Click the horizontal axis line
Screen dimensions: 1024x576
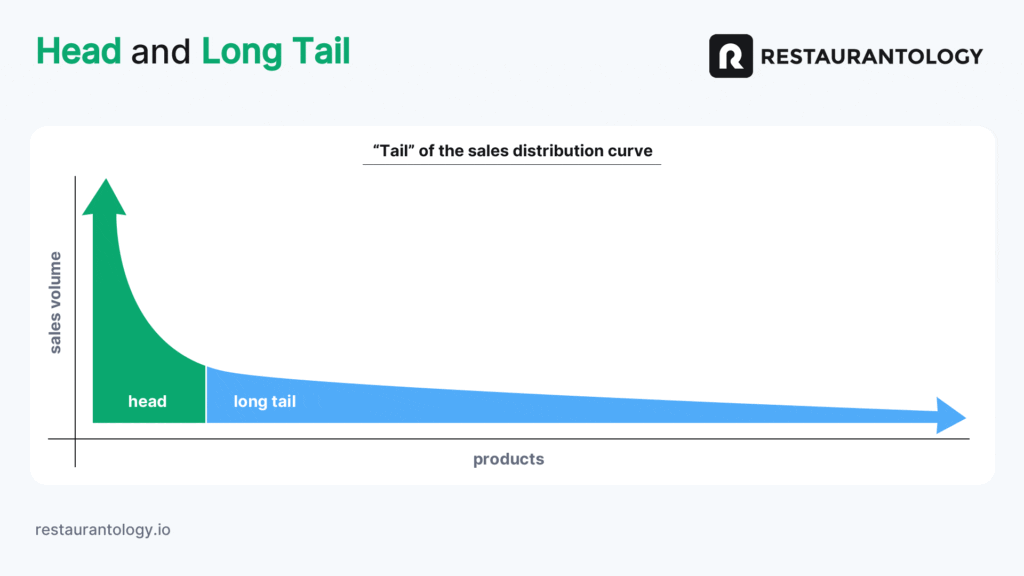click(x=509, y=439)
